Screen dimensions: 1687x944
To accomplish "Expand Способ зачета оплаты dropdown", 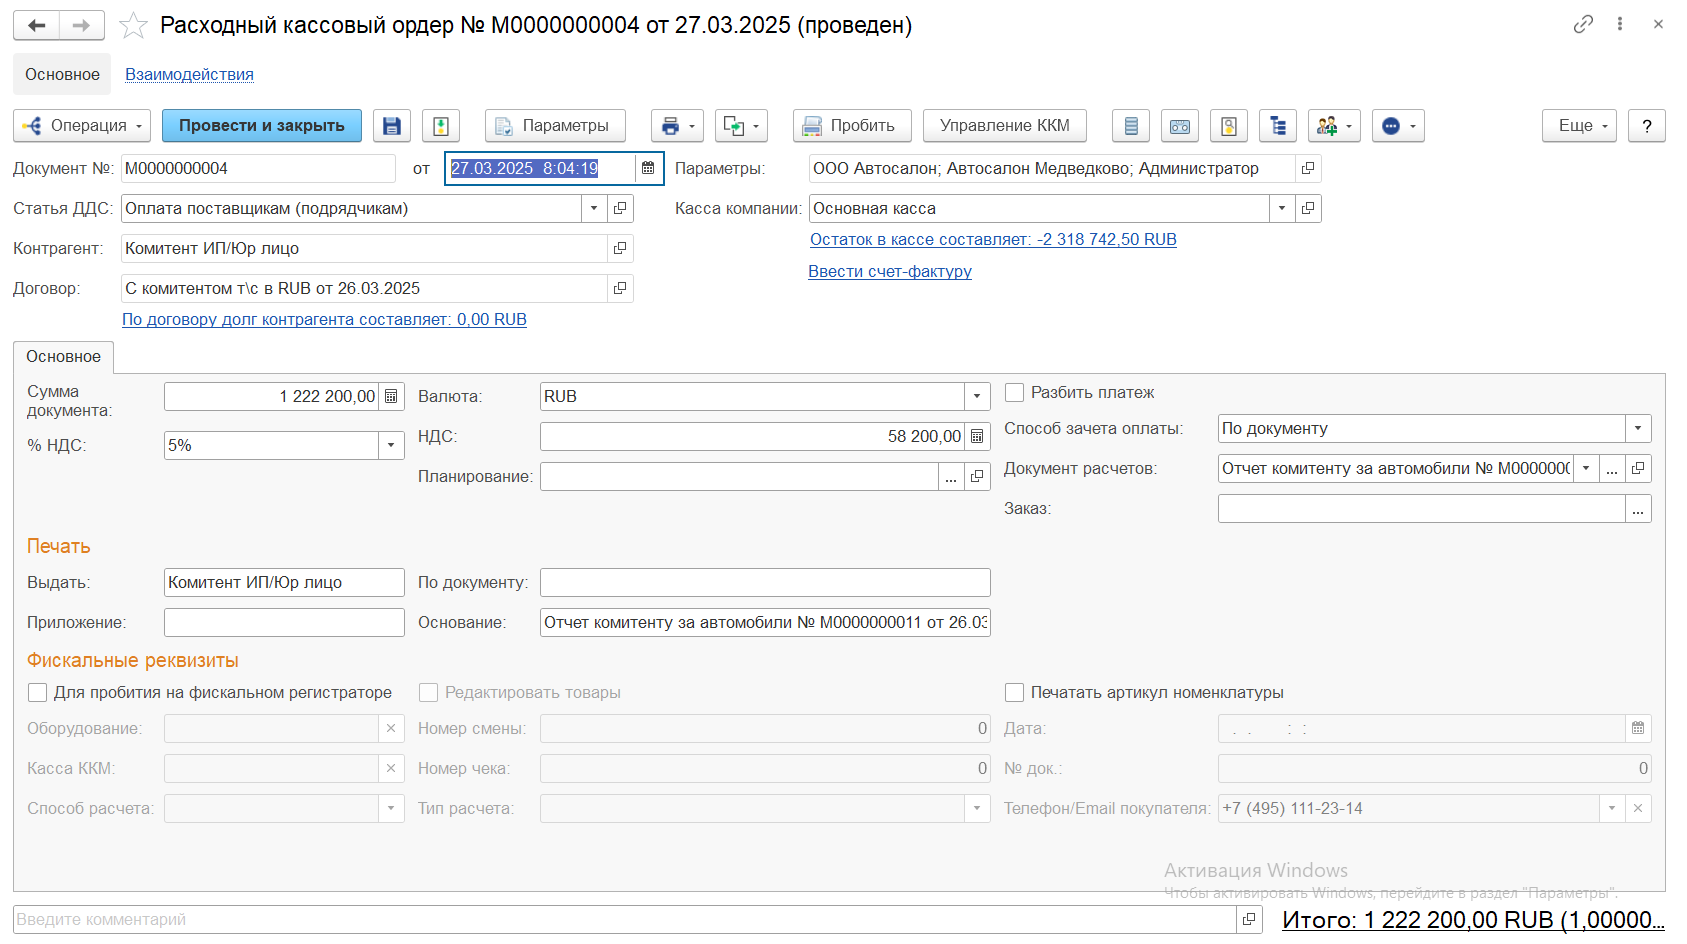I will click(1638, 428).
